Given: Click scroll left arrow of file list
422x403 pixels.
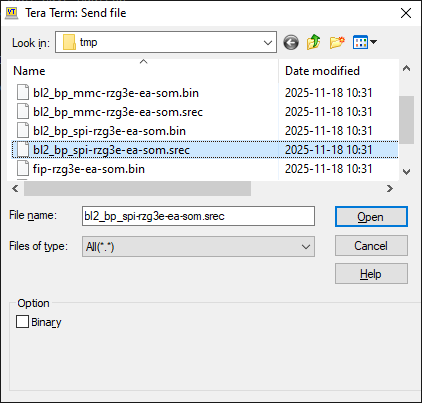Looking at the screenshot, I should 15,189.
